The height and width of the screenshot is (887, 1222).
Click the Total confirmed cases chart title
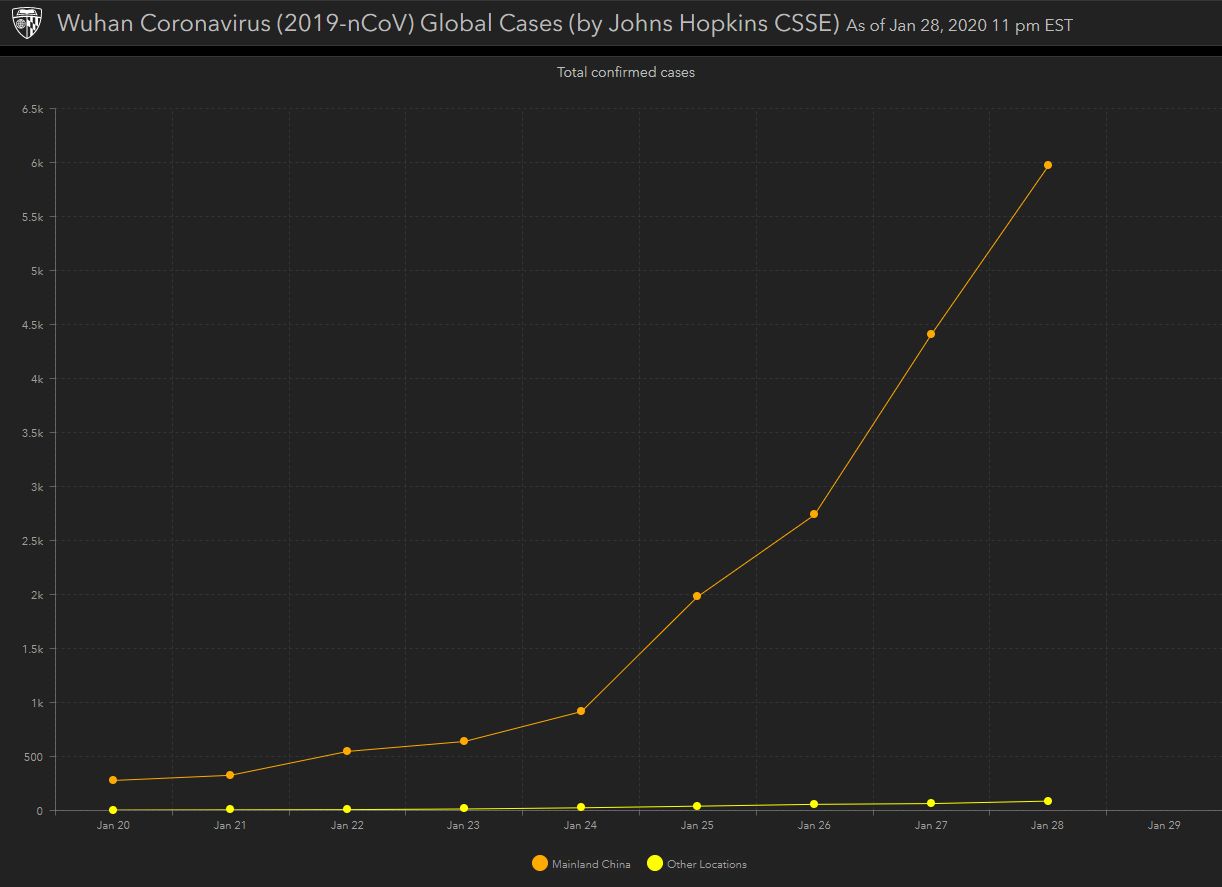(x=625, y=72)
